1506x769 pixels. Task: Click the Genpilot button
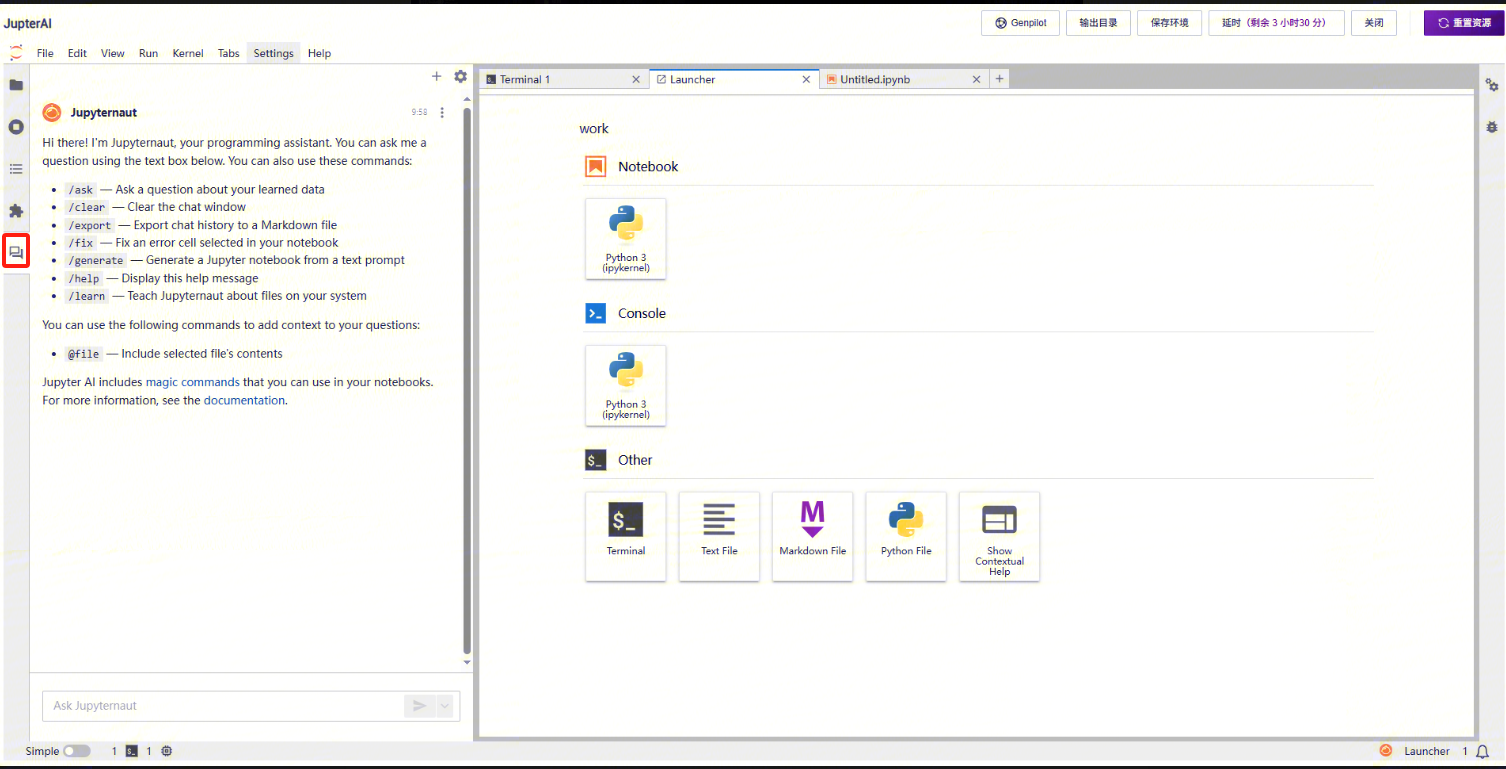pos(1020,23)
